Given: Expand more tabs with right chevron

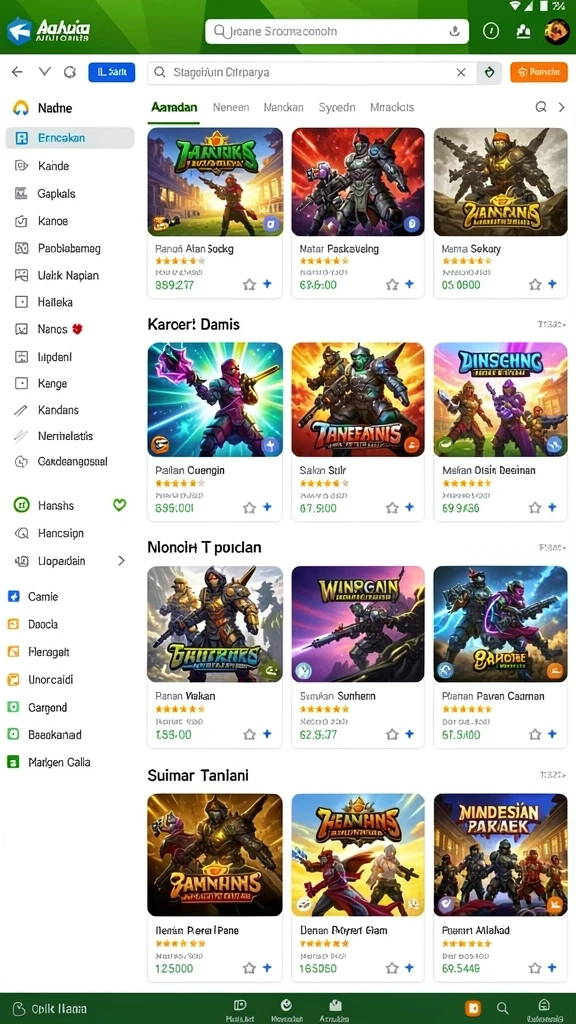Looking at the screenshot, I should pyautogui.click(x=562, y=107).
